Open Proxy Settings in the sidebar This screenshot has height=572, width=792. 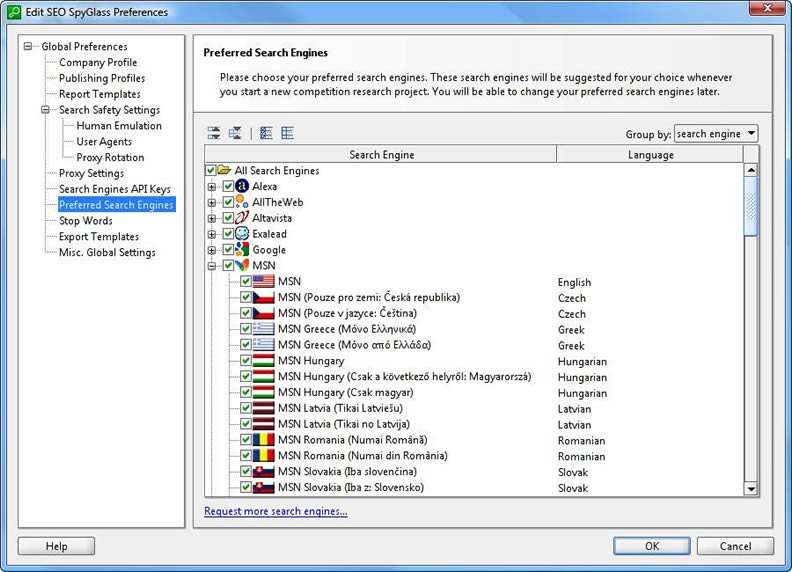[x=91, y=173]
